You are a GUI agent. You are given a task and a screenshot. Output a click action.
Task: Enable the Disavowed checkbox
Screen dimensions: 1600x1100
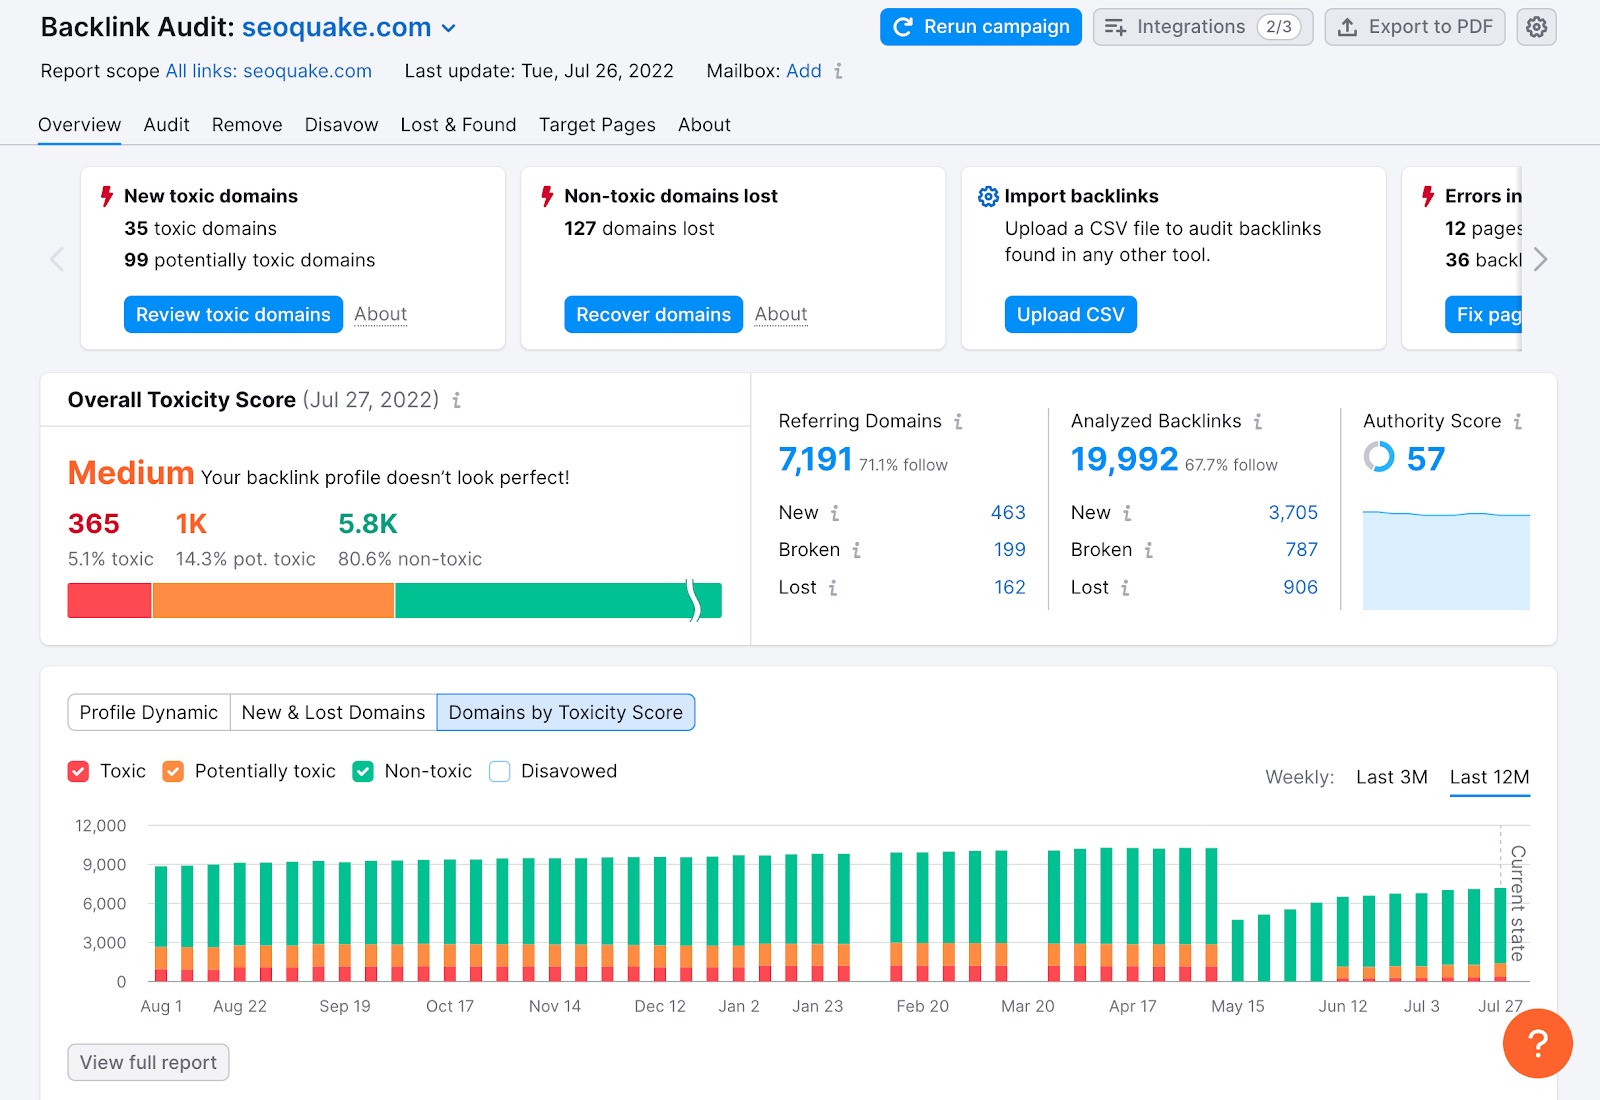click(x=499, y=771)
